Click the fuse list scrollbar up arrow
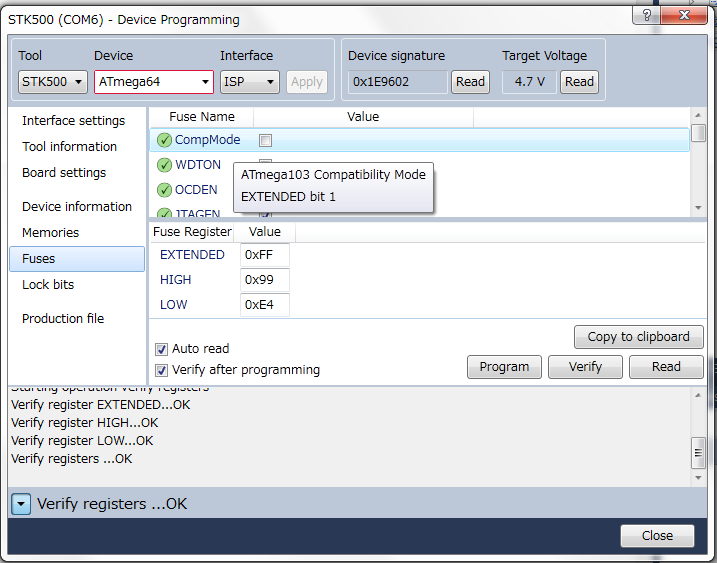This screenshot has width=717, height=563. [698, 115]
